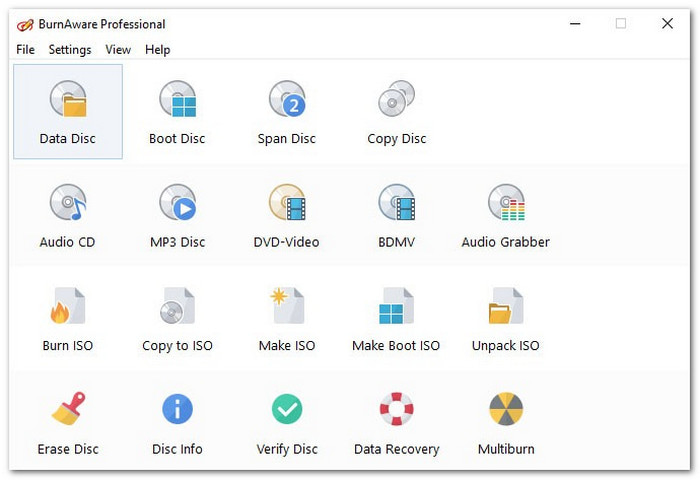The image size is (700, 480).
Task: Open the Audio Grabber tool
Action: click(506, 215)
